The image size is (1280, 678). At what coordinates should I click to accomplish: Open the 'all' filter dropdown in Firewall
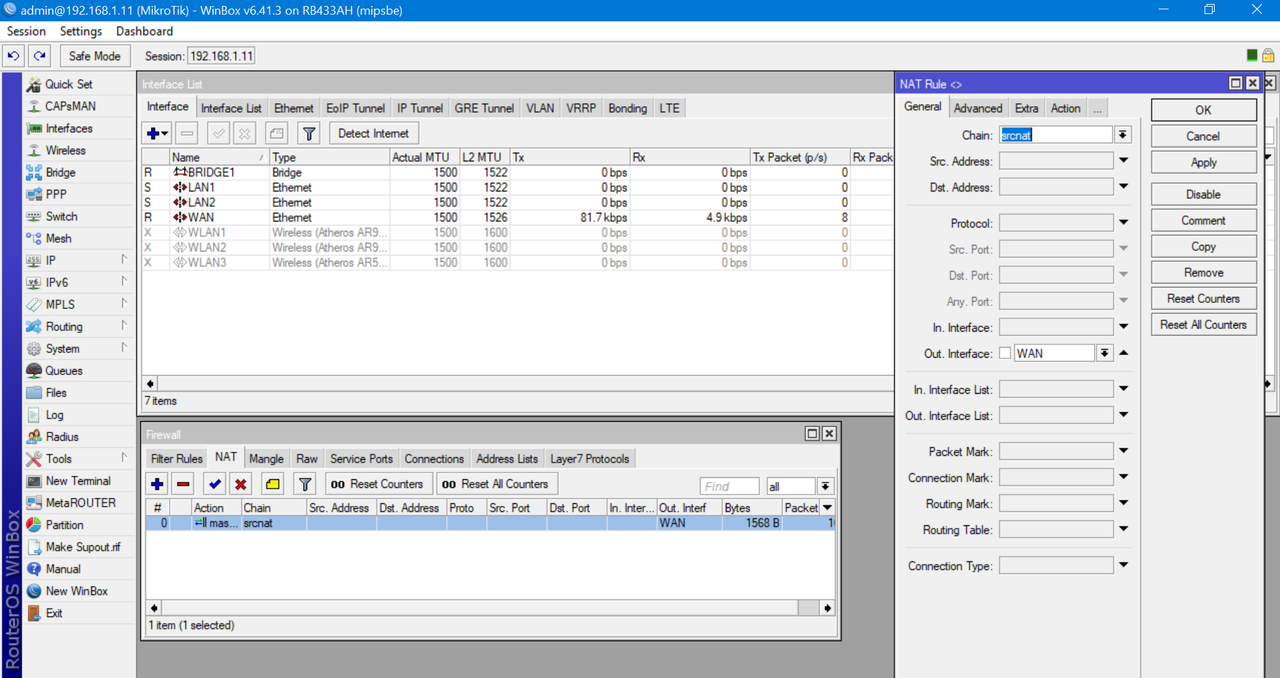pyautogui.click(x=825, y=486)
